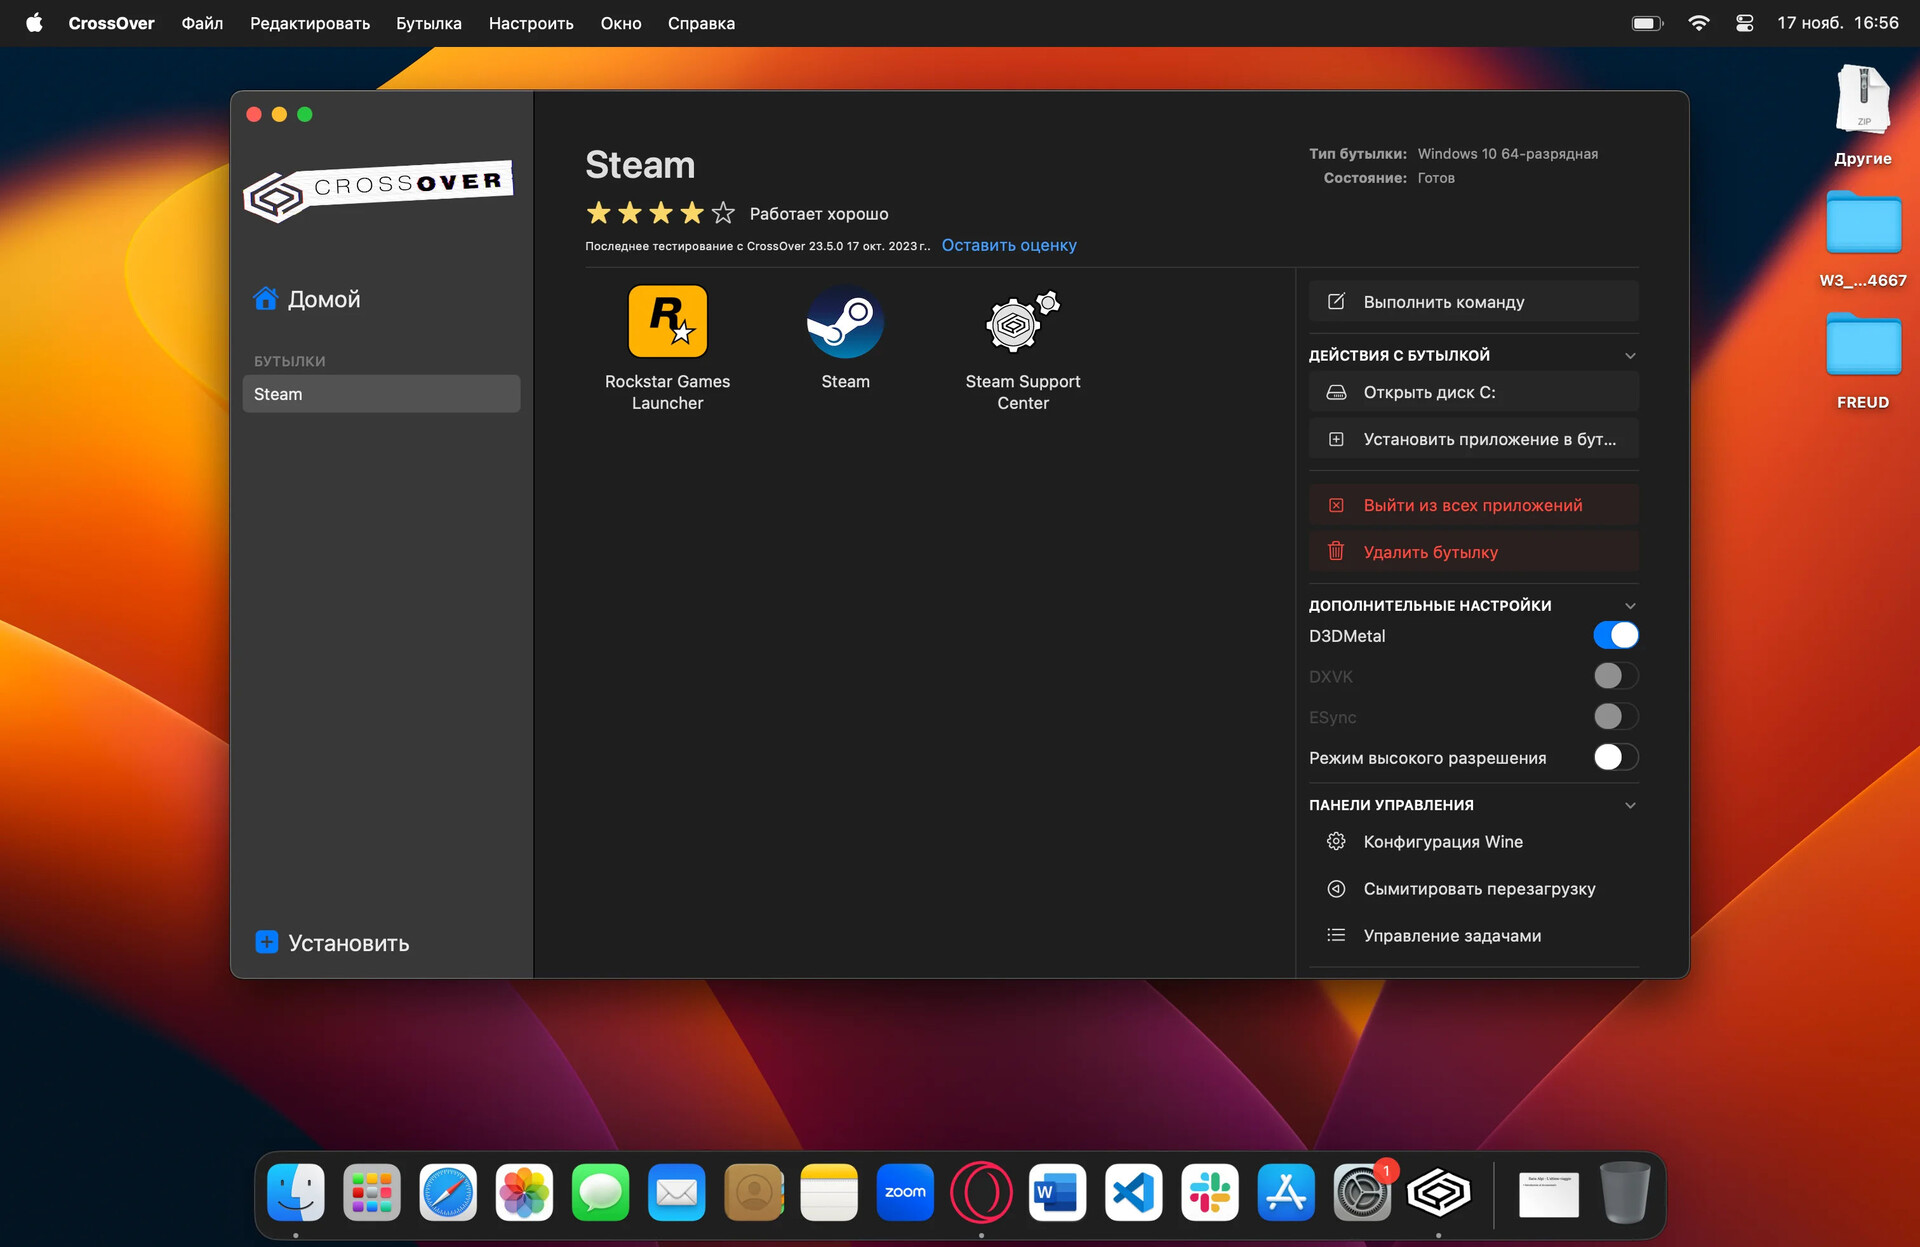This screenshot has height=1247, width=1920.
Task: Open Steam Support Center icon
Action: 1022,322
